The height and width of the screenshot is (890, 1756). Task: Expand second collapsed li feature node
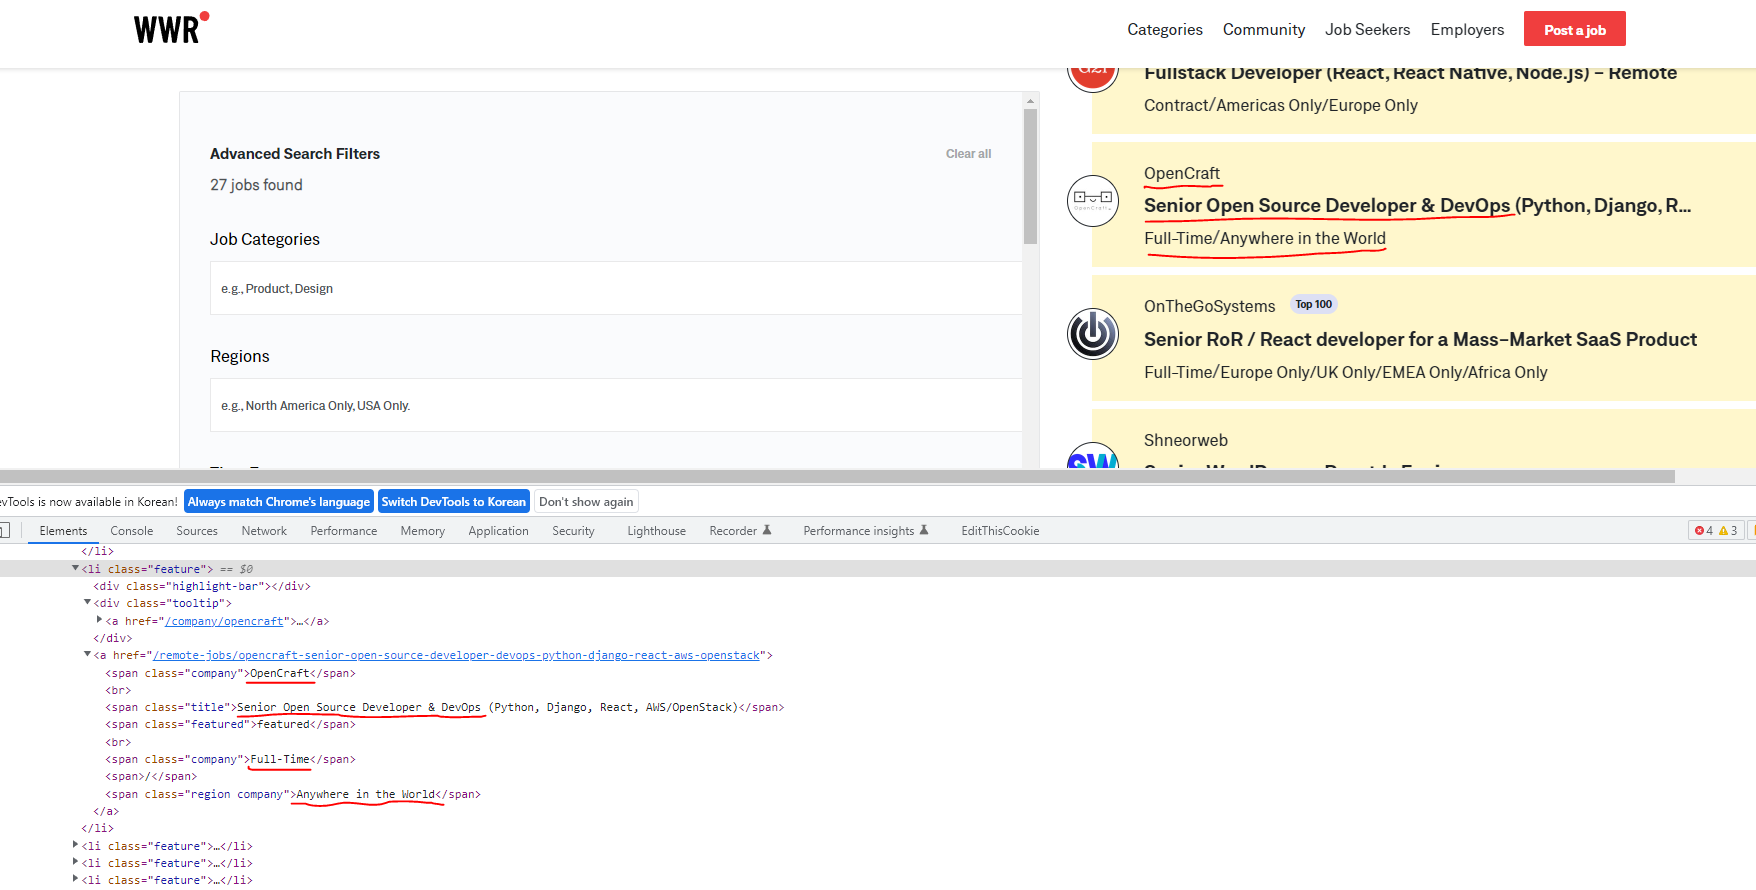coord(75,862)
